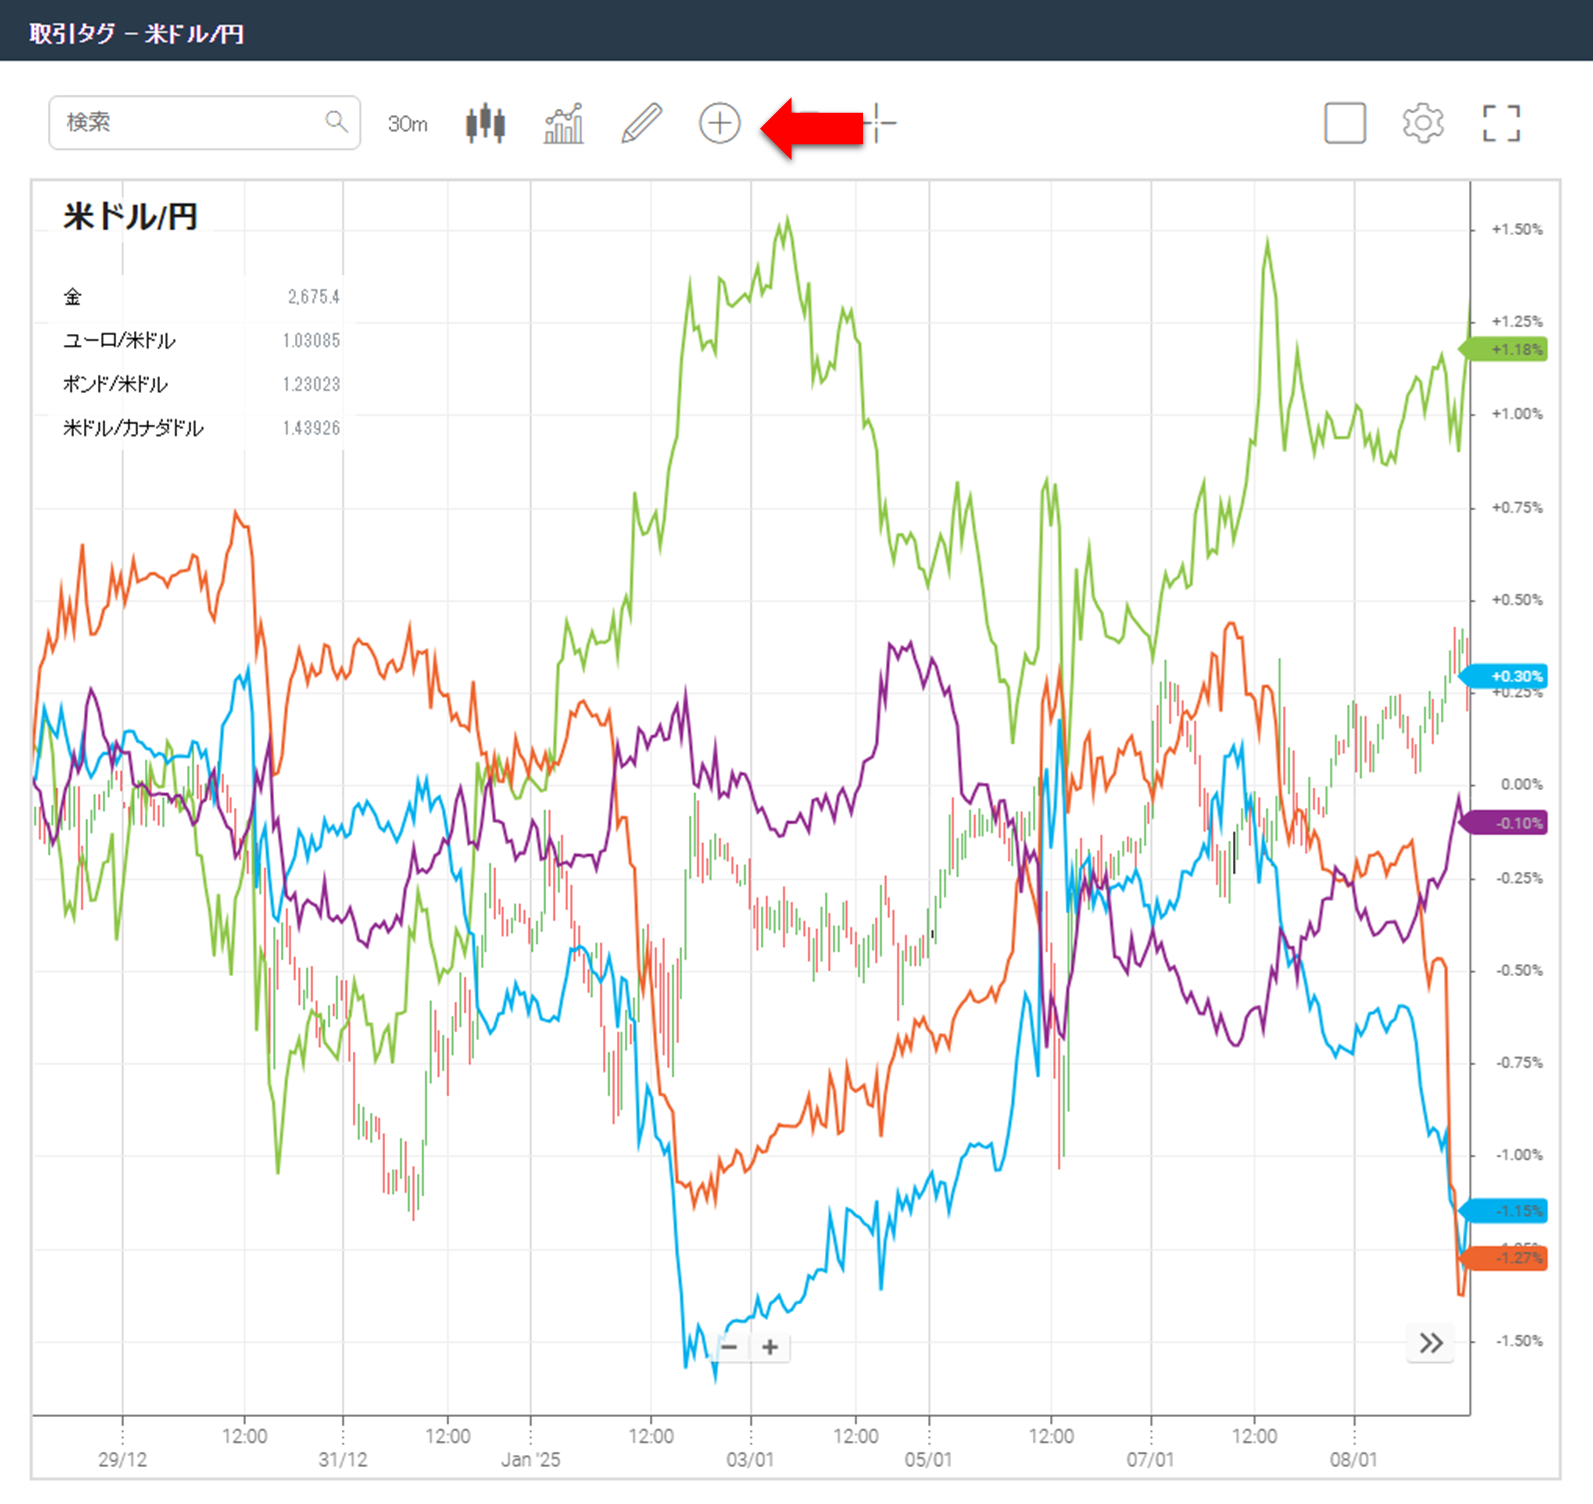Click the single-window layout square icon

coord(1345,123)
